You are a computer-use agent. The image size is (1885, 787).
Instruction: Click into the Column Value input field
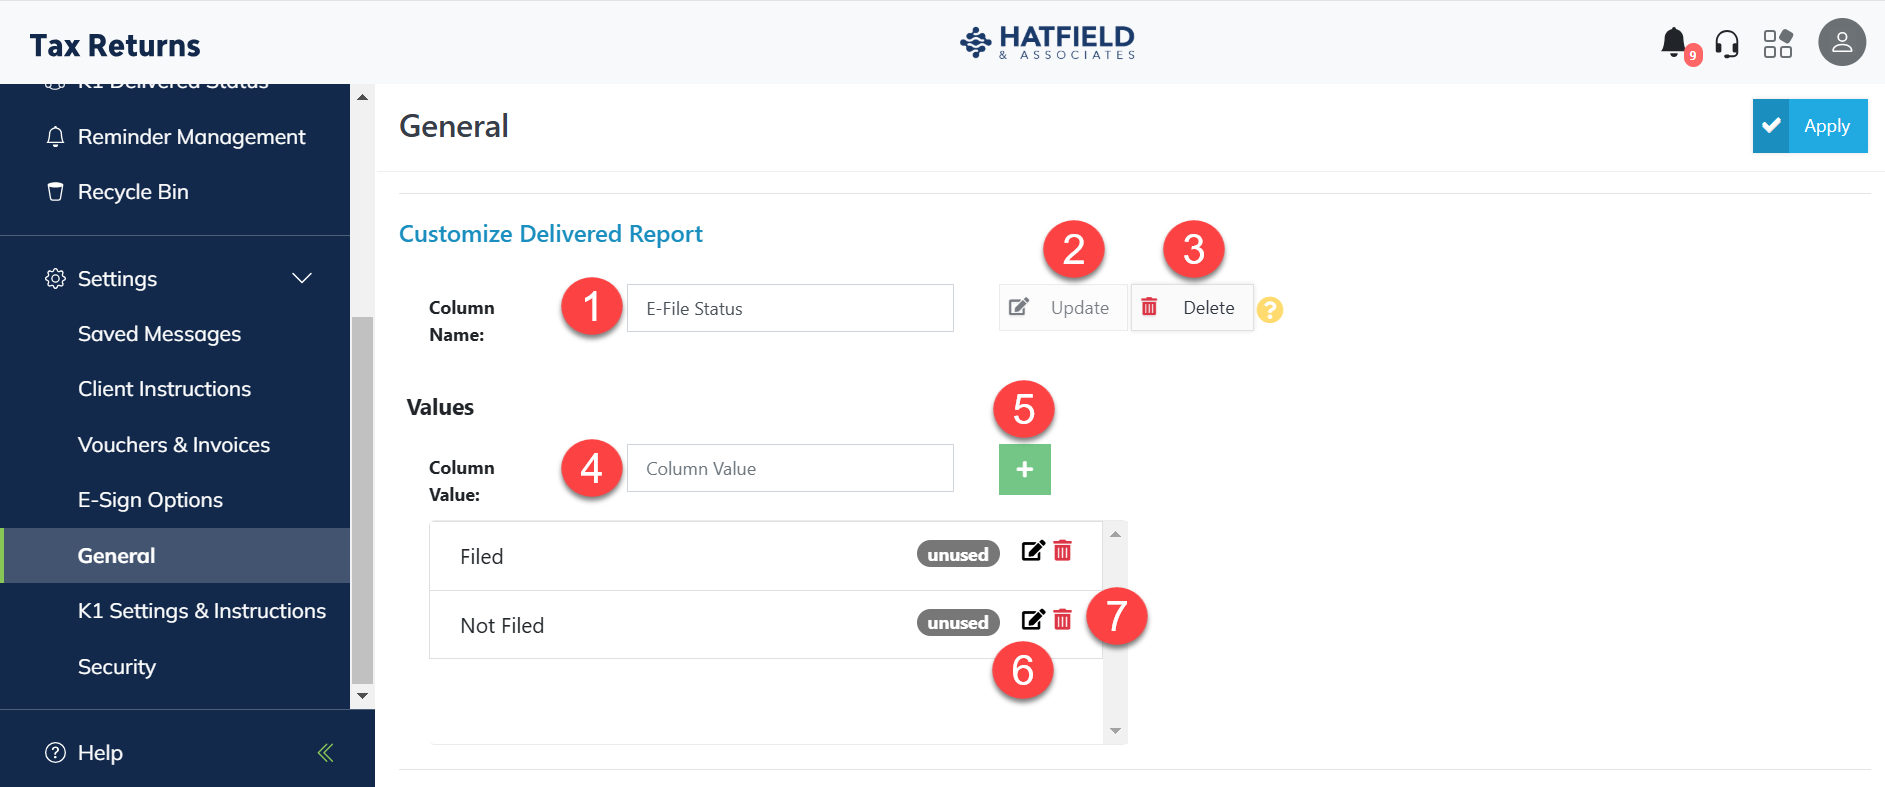tap(790, 468)
